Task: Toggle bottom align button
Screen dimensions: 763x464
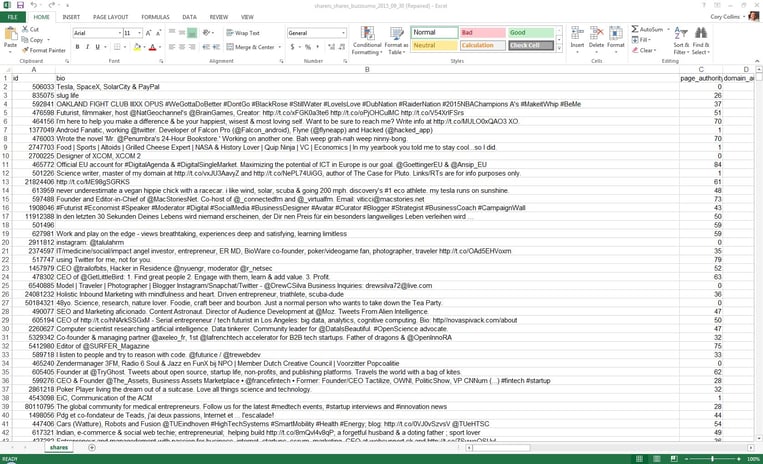Action: pyautogui.click(x=192, y=33)
